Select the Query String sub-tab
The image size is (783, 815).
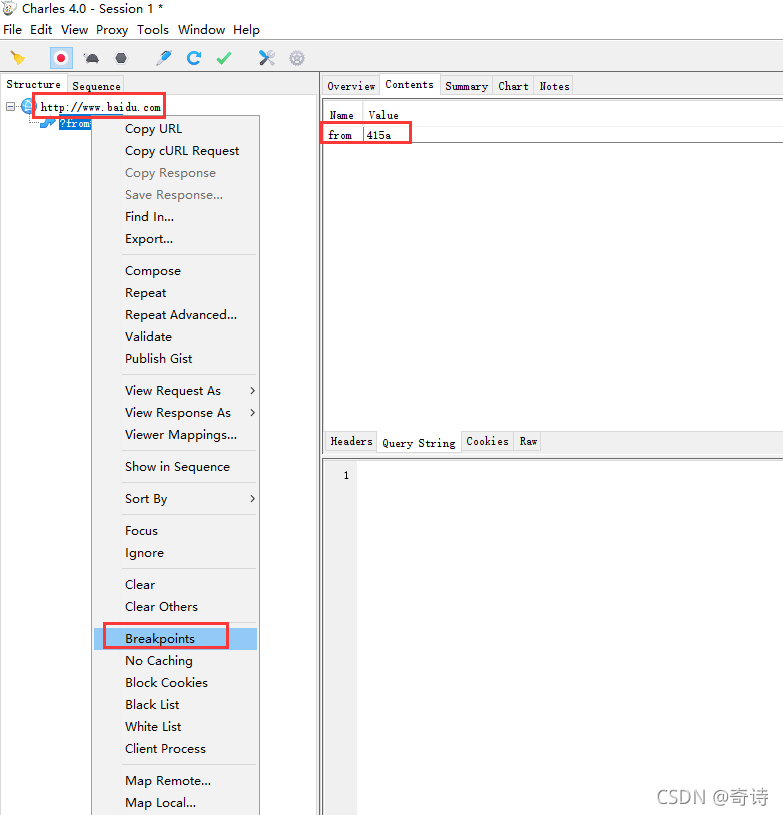pos(419,443)
